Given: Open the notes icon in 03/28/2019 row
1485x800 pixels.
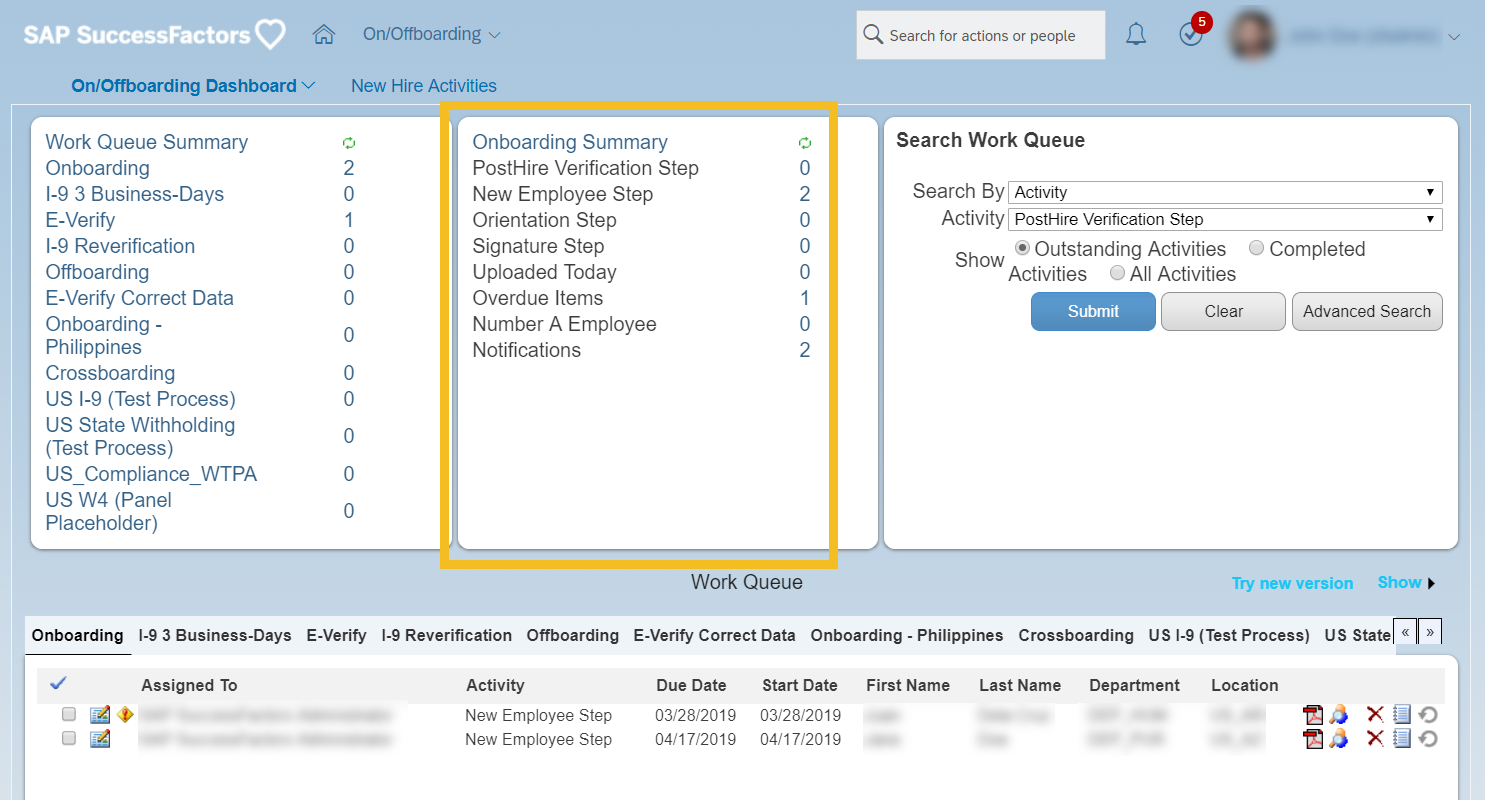Looking at the screenshot, I should click(x=1401, y=714).
